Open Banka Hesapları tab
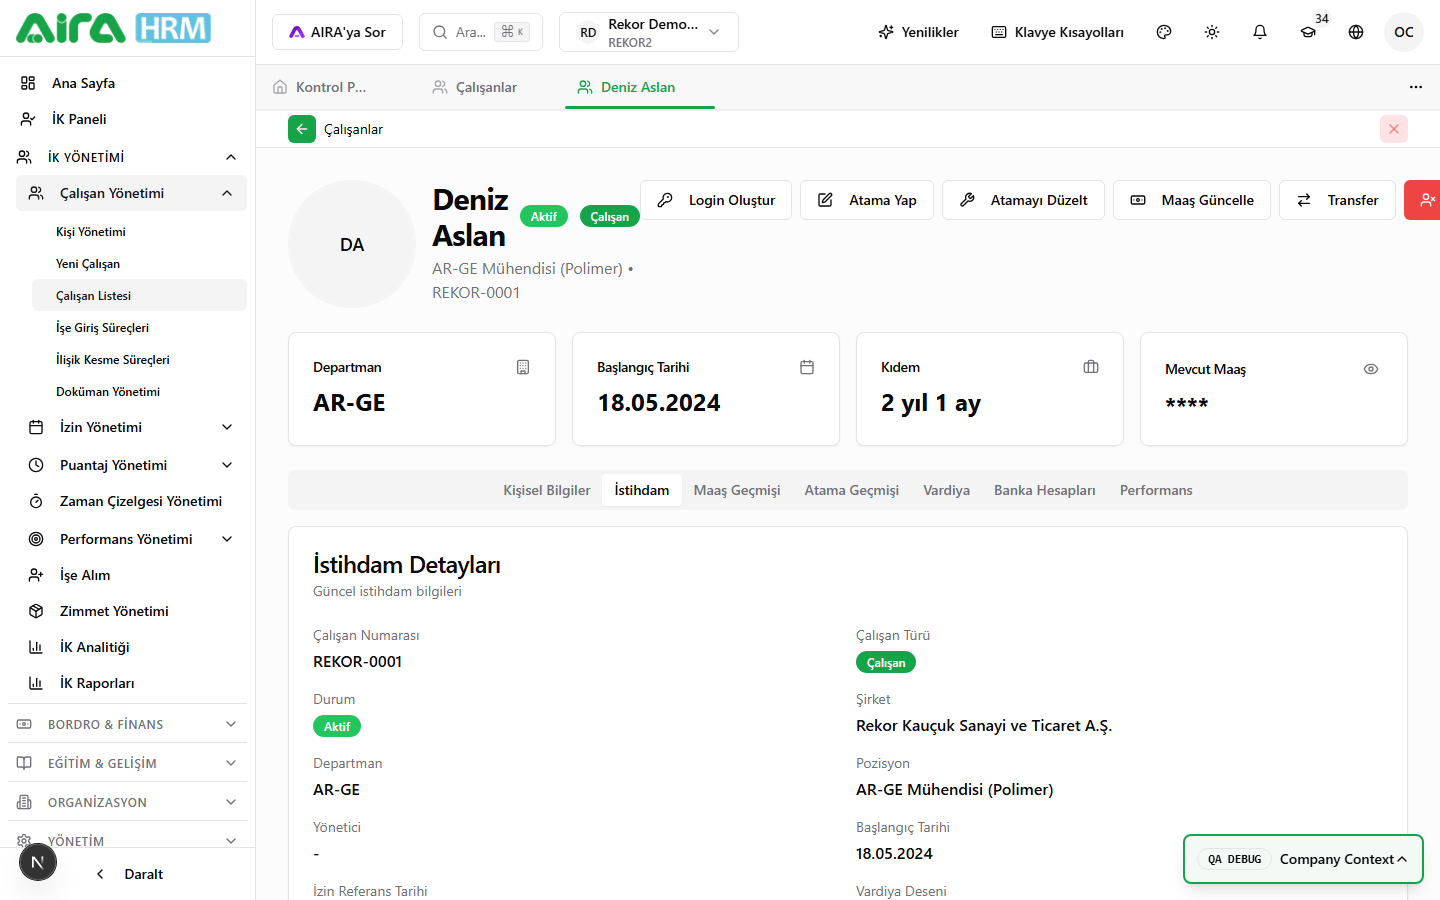 tap(1045, 490)
